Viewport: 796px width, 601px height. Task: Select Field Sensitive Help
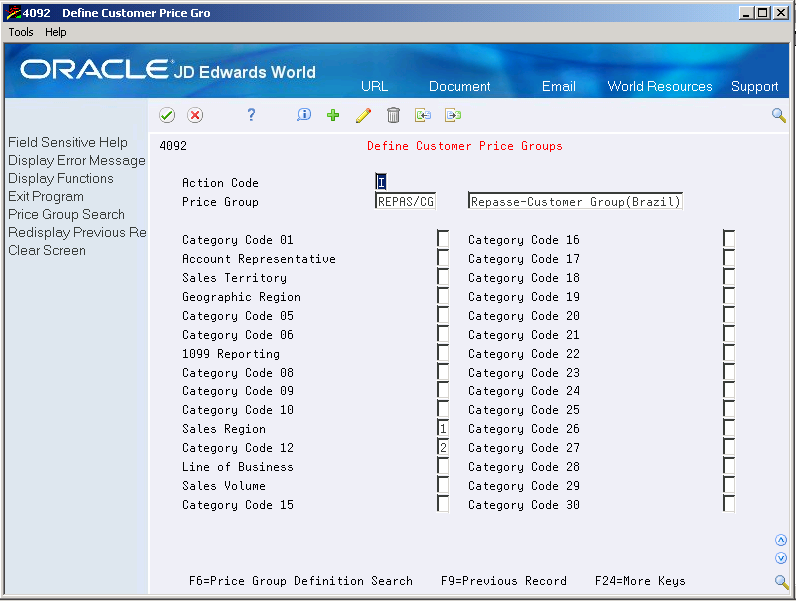(68, 143)
